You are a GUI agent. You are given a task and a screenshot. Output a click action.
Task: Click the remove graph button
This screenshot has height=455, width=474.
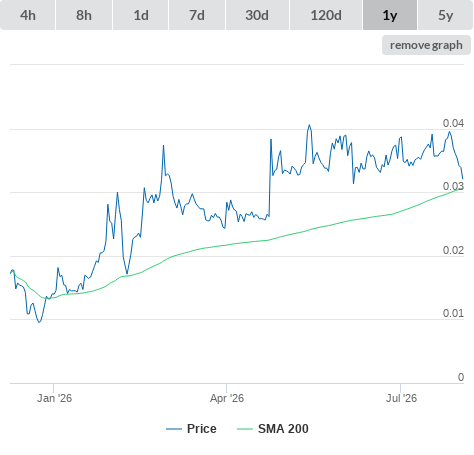tap(426, 45)
